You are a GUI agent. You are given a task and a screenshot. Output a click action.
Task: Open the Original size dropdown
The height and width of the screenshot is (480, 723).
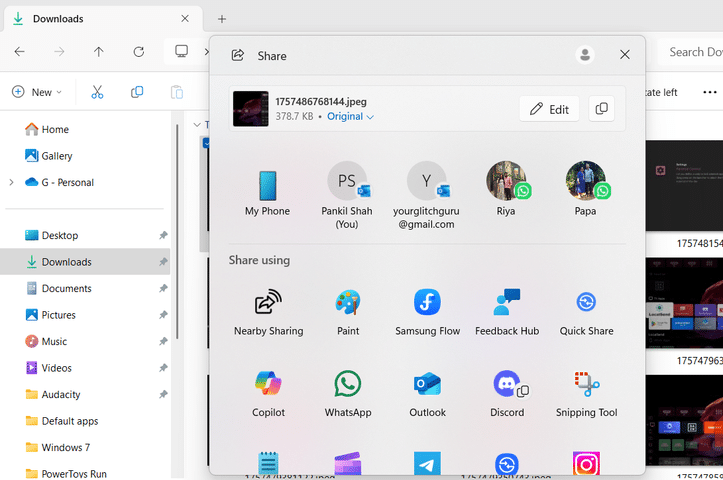tap(350, 116)
